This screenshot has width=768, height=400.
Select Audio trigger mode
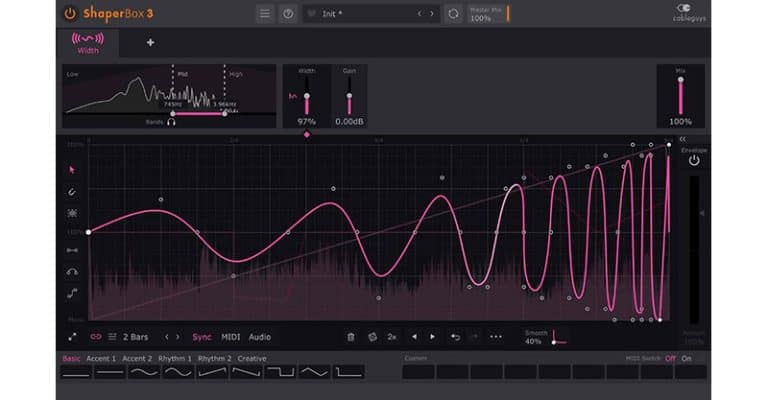(260, 337)
